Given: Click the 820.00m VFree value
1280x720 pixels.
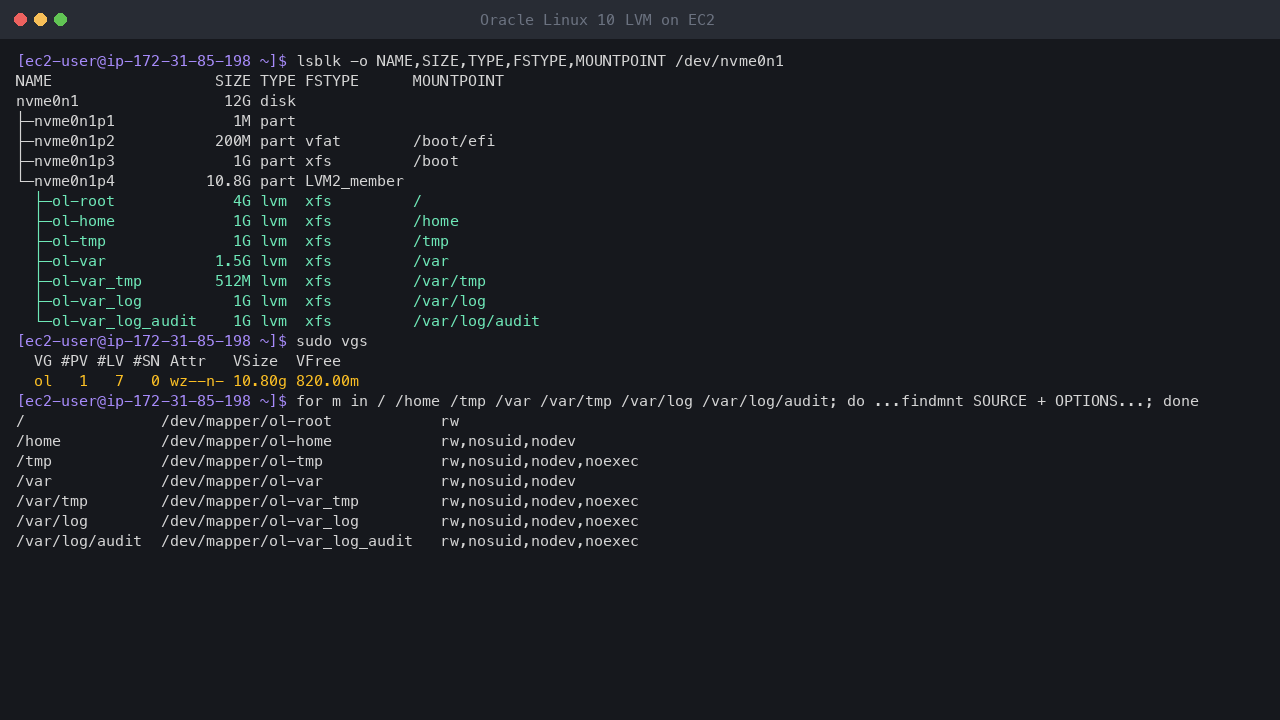Looking at the screenshot, I should 327,381.
